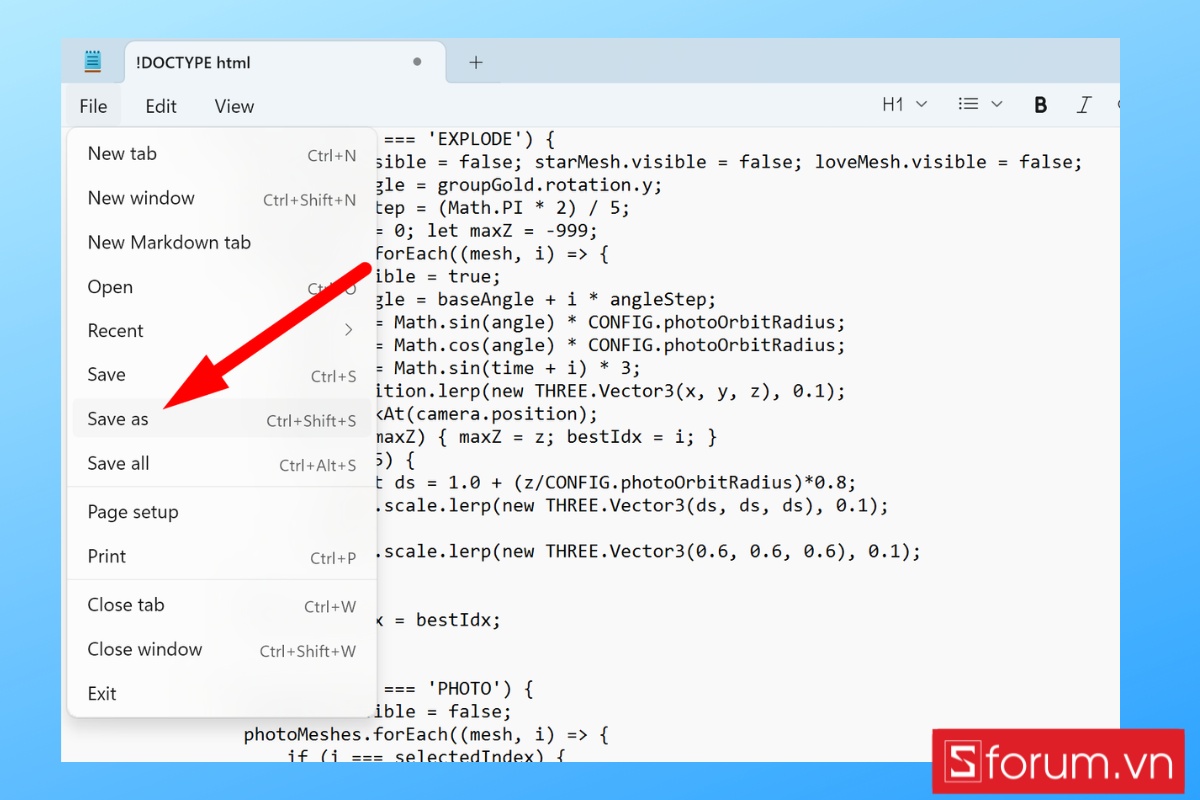Image resolution: width=1200 pixels, height=800 pixels.
Task: Select Page setup in the File menu
Action: (132, 511)
